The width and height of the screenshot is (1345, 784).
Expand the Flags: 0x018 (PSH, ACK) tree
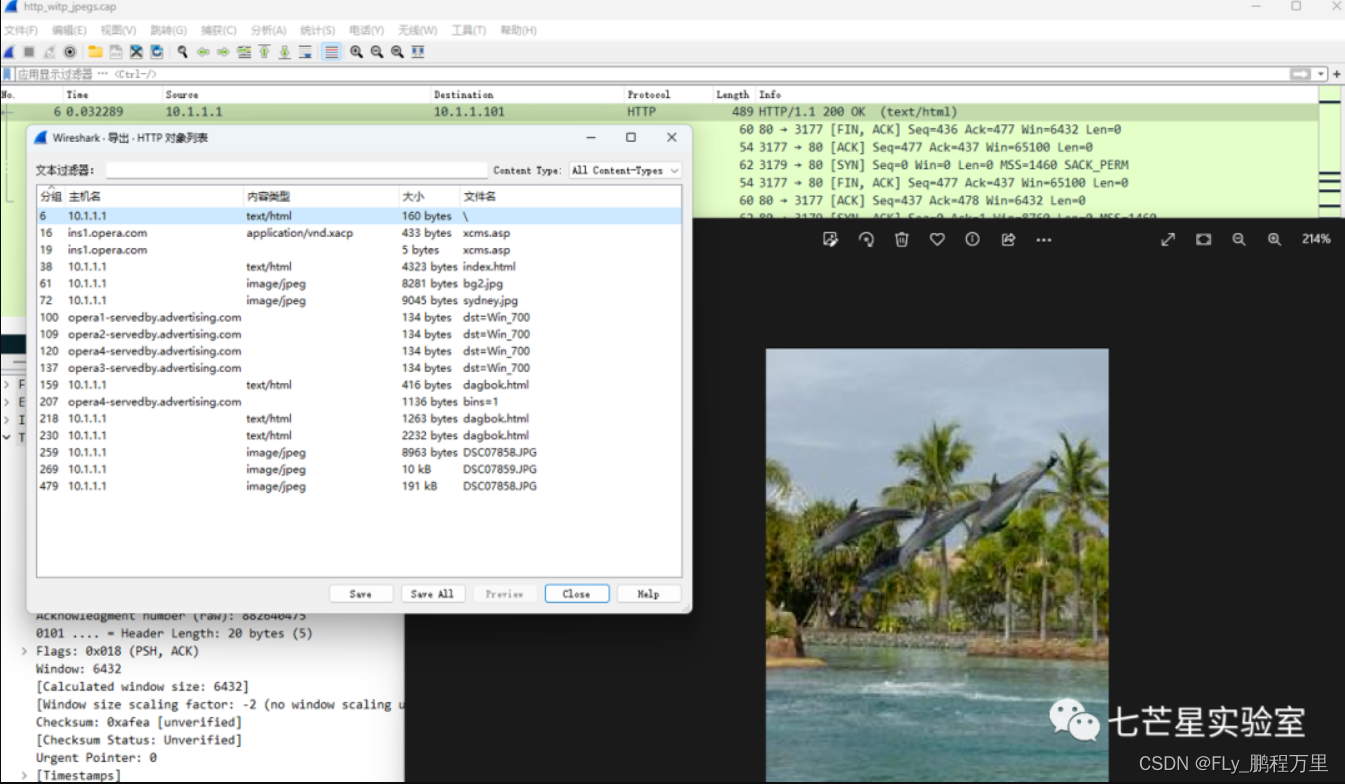click(x=25, y=651)
